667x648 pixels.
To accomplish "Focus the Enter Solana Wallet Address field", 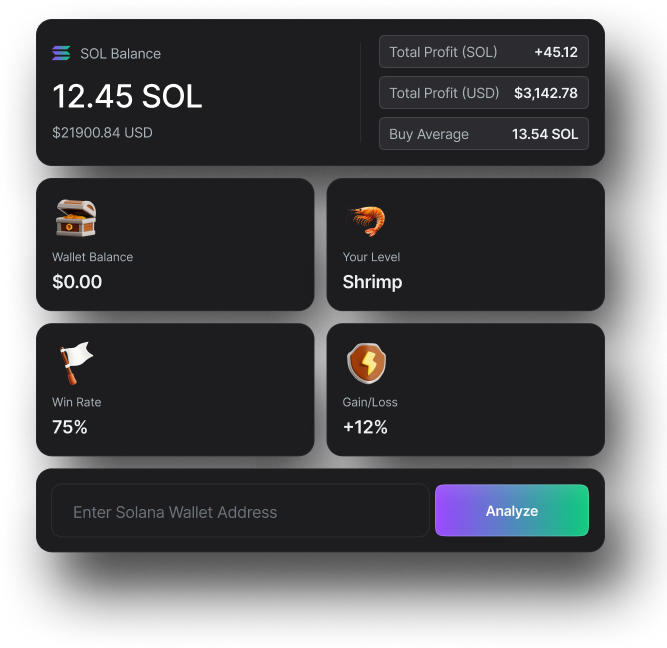I will (240, 511).
